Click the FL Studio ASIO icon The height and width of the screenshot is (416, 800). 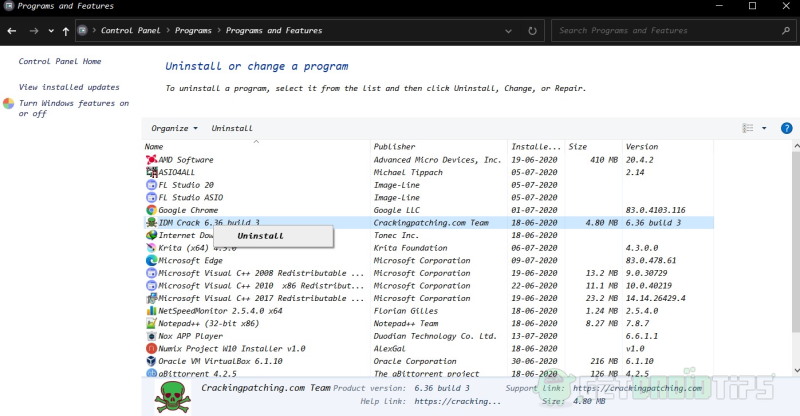151,197
